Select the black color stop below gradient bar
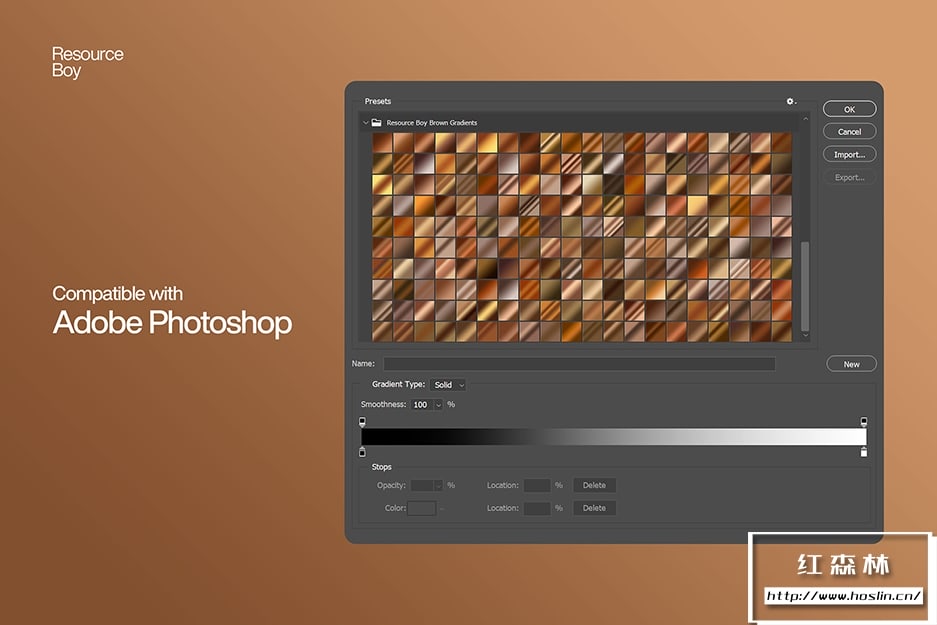This screenshot has height=625, width=937. coord(362,452)
